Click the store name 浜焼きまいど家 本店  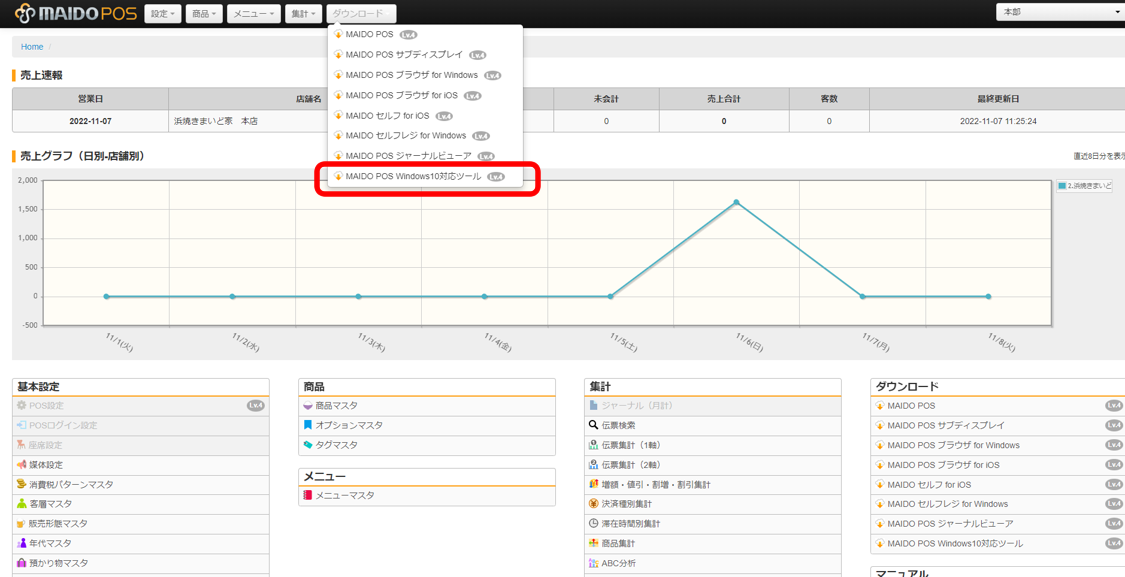point(216,121)
